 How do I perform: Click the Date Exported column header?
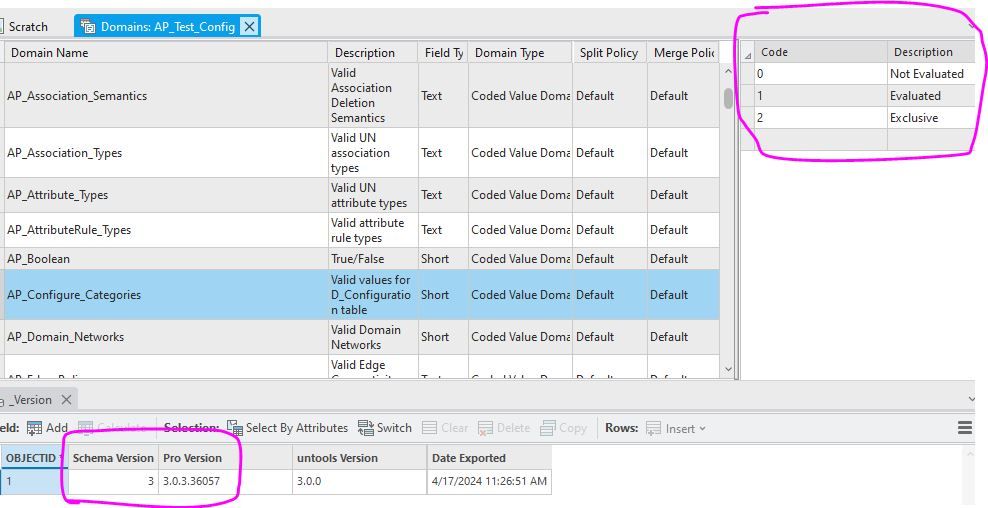pos(490,458)
